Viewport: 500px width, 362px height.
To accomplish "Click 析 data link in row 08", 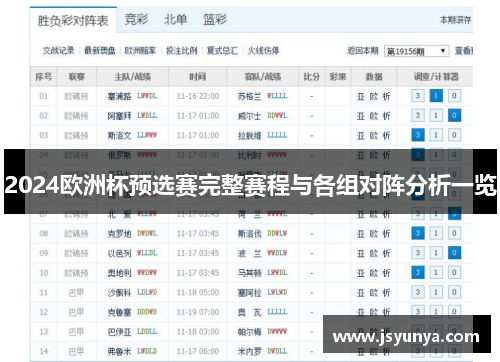I will (386, 234).
